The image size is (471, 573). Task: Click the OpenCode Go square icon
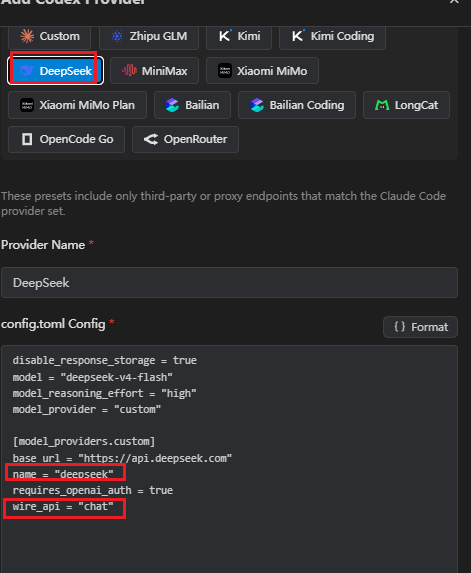coord(27,139)
